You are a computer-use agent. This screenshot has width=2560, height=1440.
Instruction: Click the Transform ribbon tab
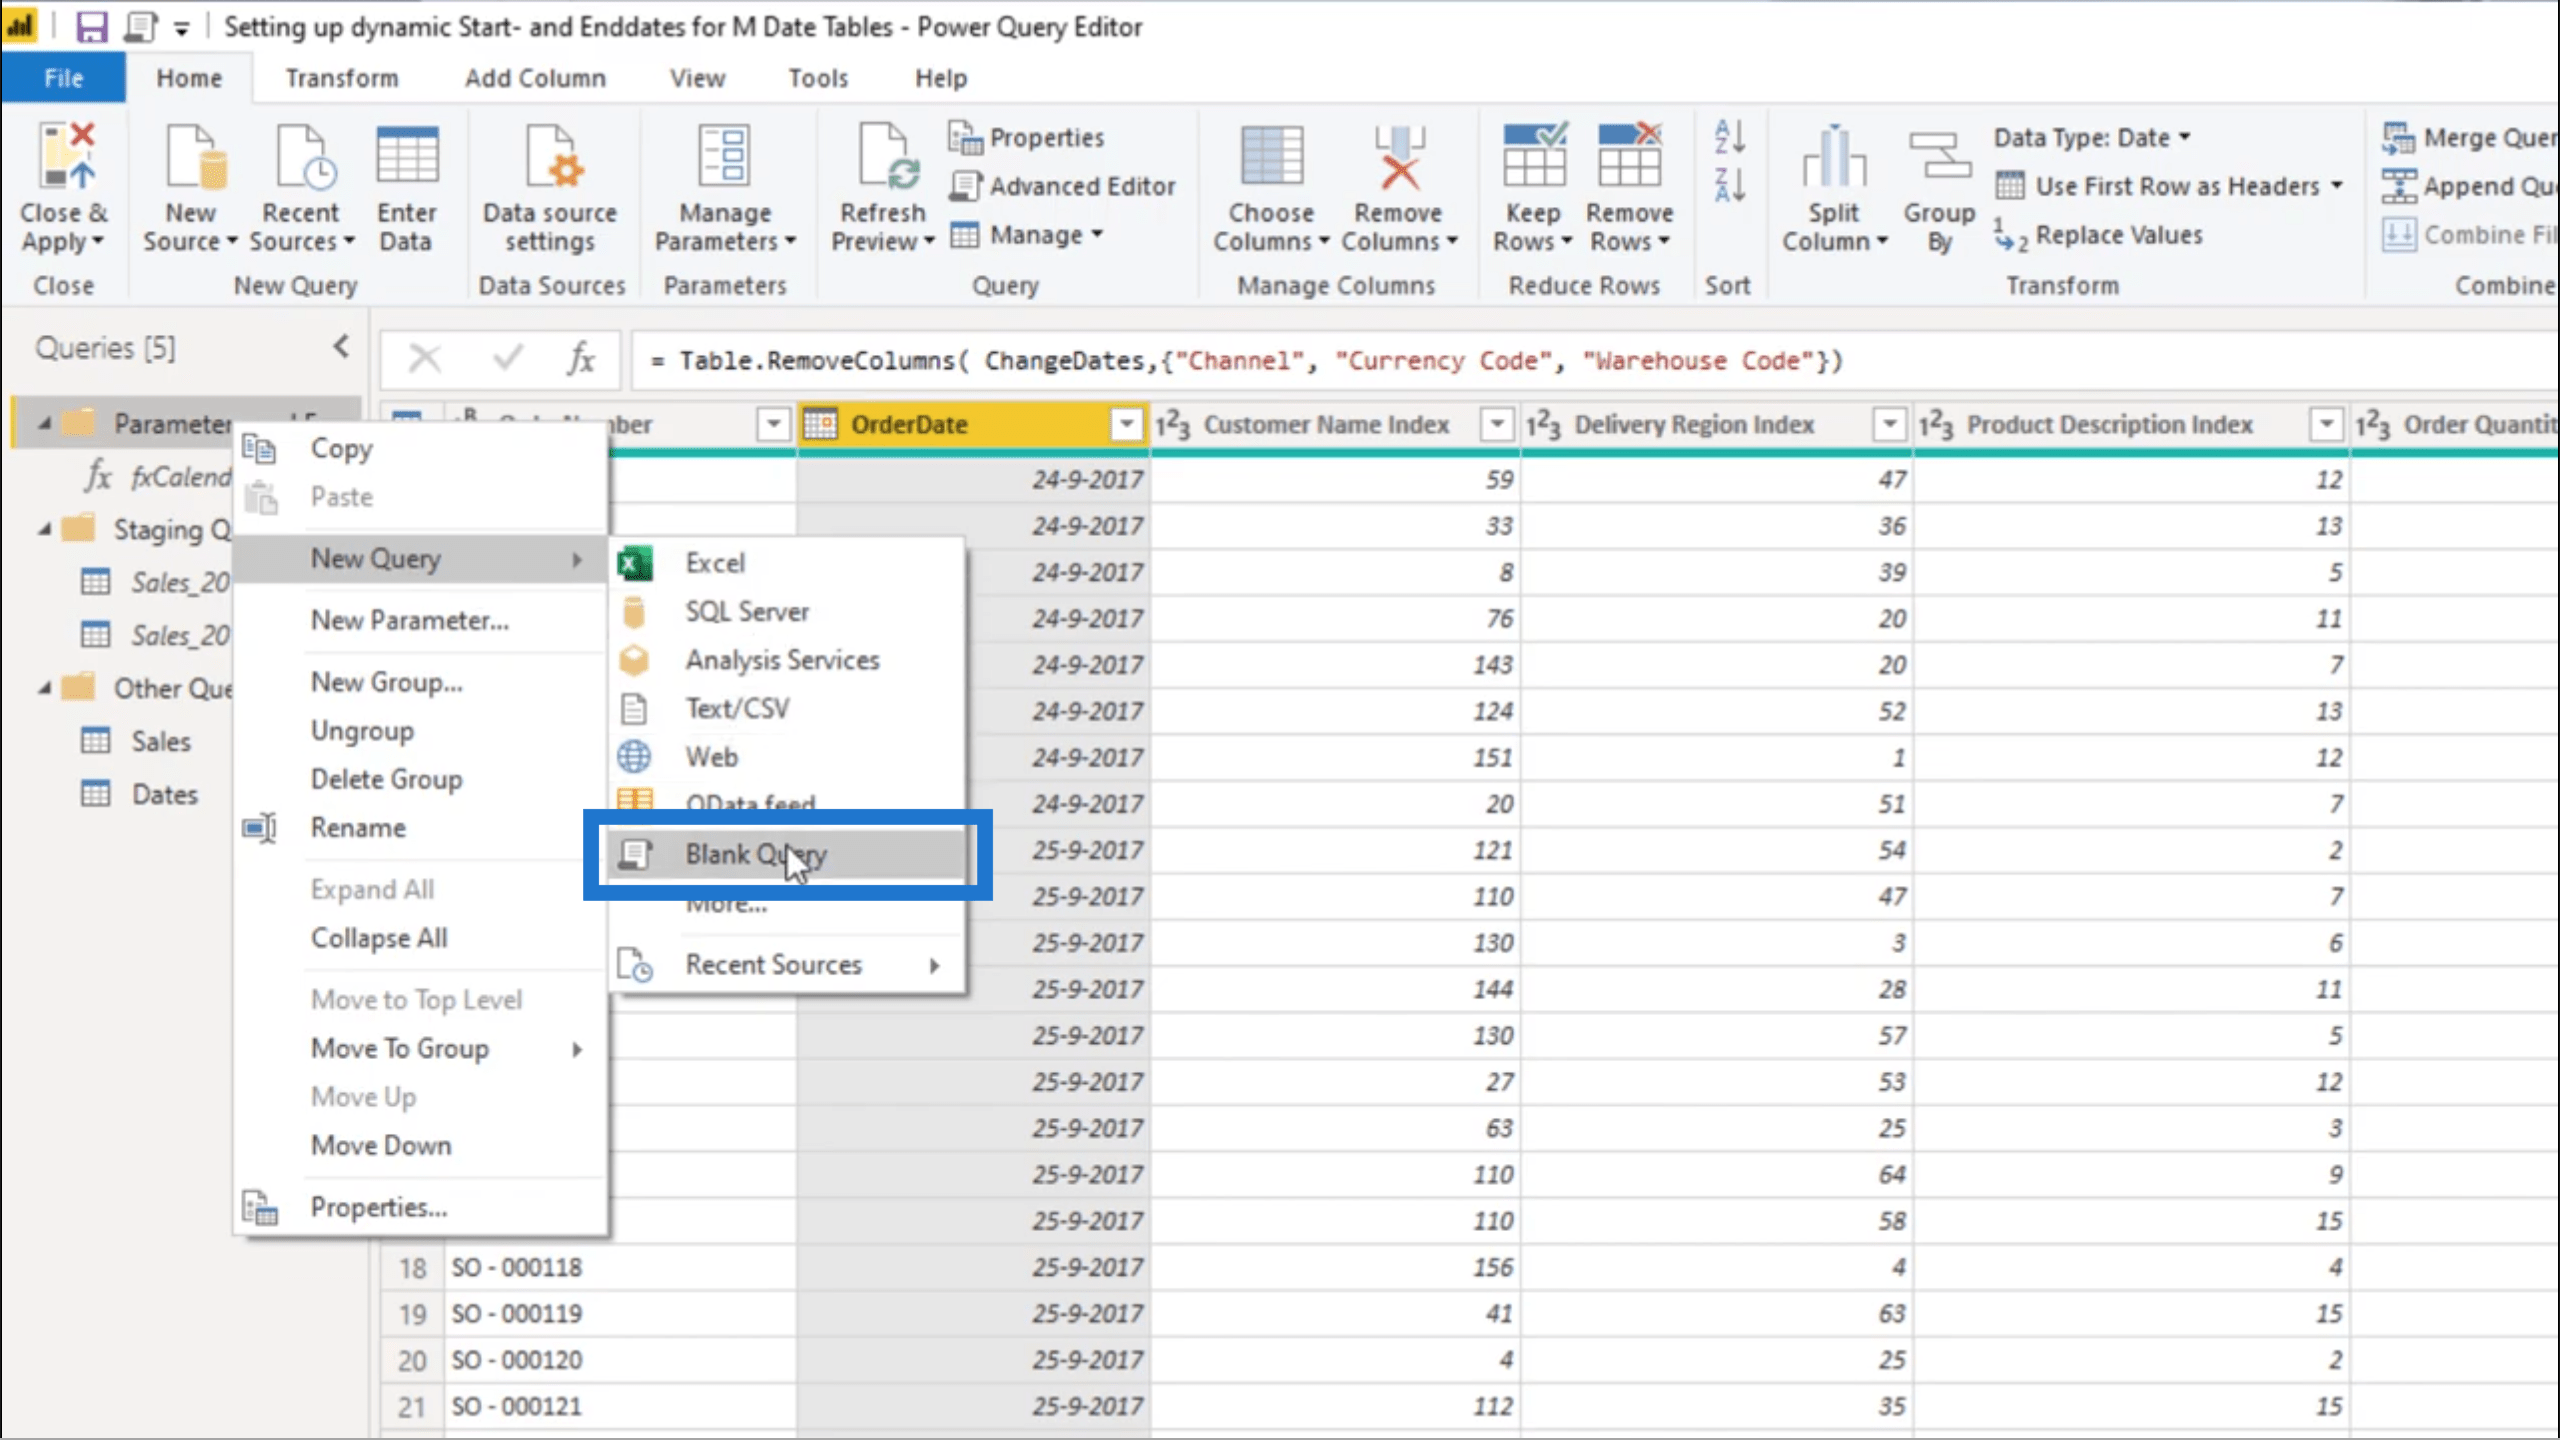click(x=343, y=77)
